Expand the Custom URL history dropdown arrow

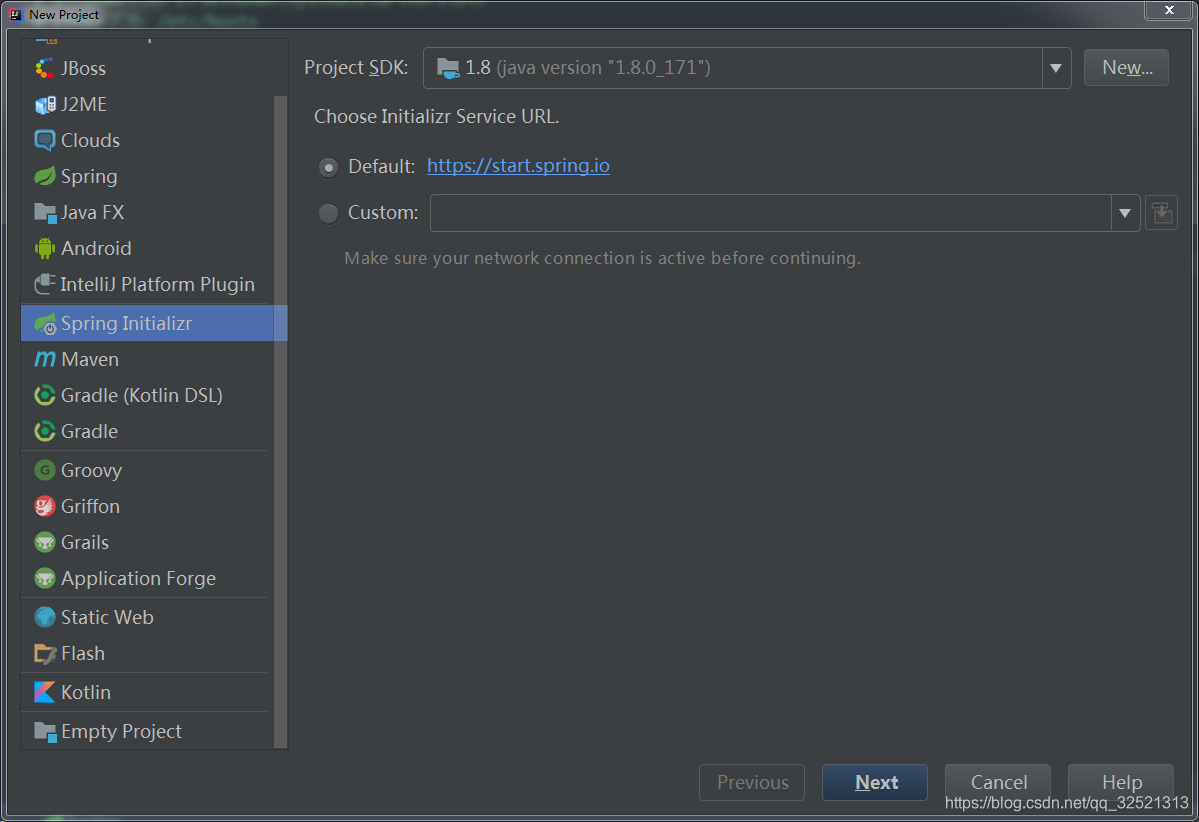pyautogui.click(x=1125, y=213)
